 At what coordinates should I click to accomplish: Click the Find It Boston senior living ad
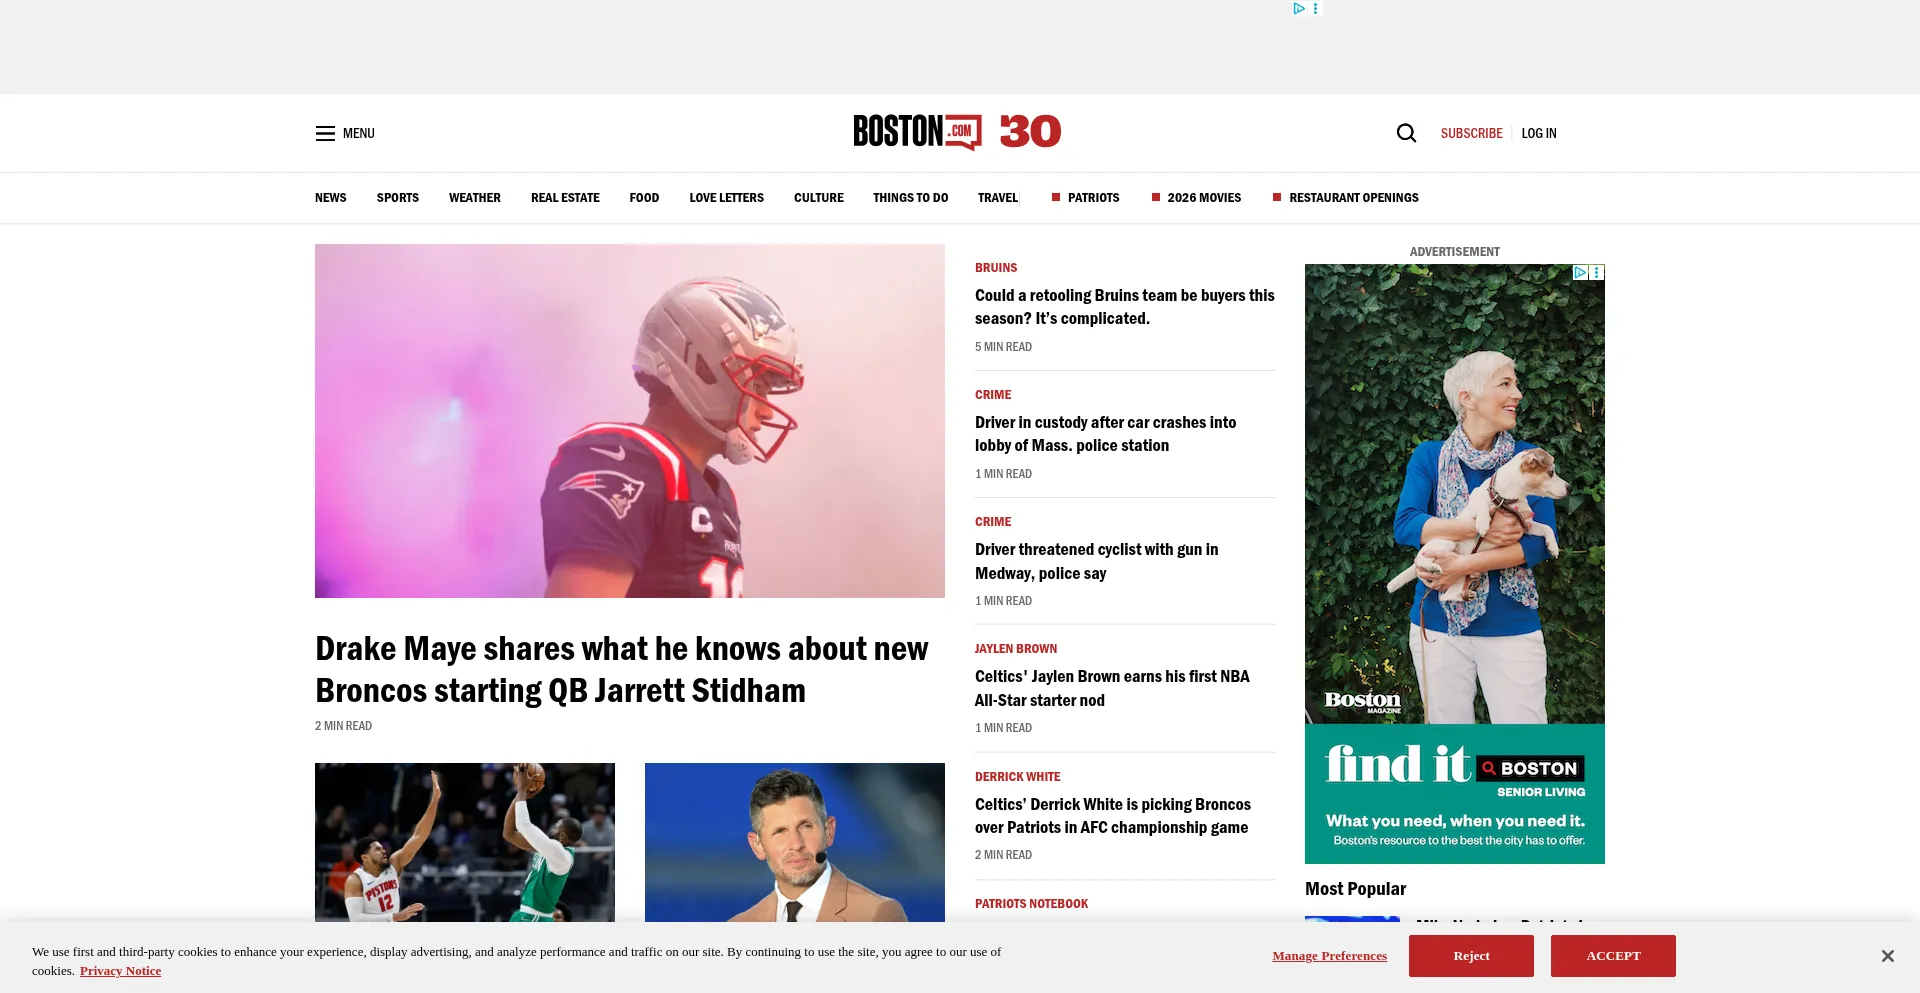1455,564
